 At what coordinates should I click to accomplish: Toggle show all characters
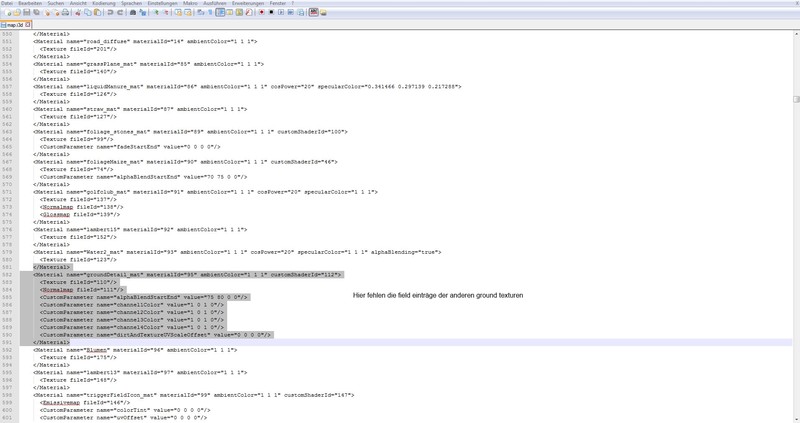(210, 12)
